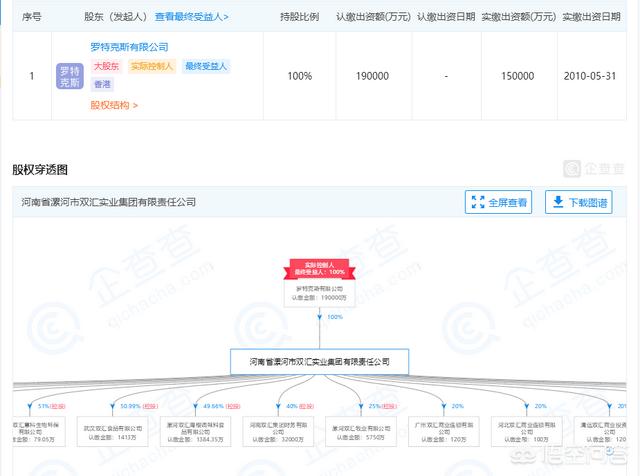Select 认缴出资日期 column header
This screenshot has height=476, width=640.
click(x=446, y=17)
